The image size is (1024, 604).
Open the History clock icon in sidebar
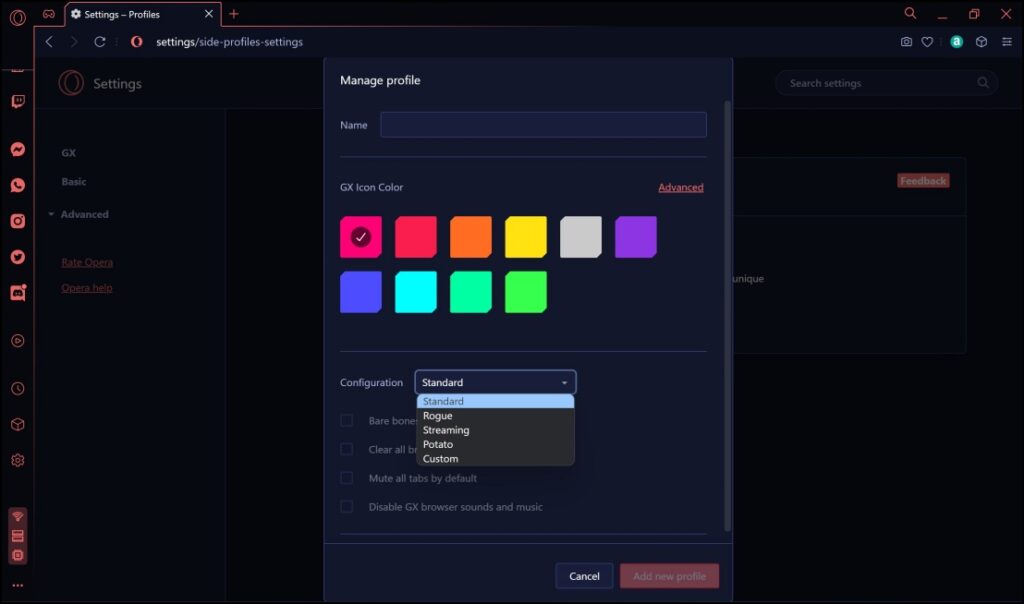click(18, 389)
